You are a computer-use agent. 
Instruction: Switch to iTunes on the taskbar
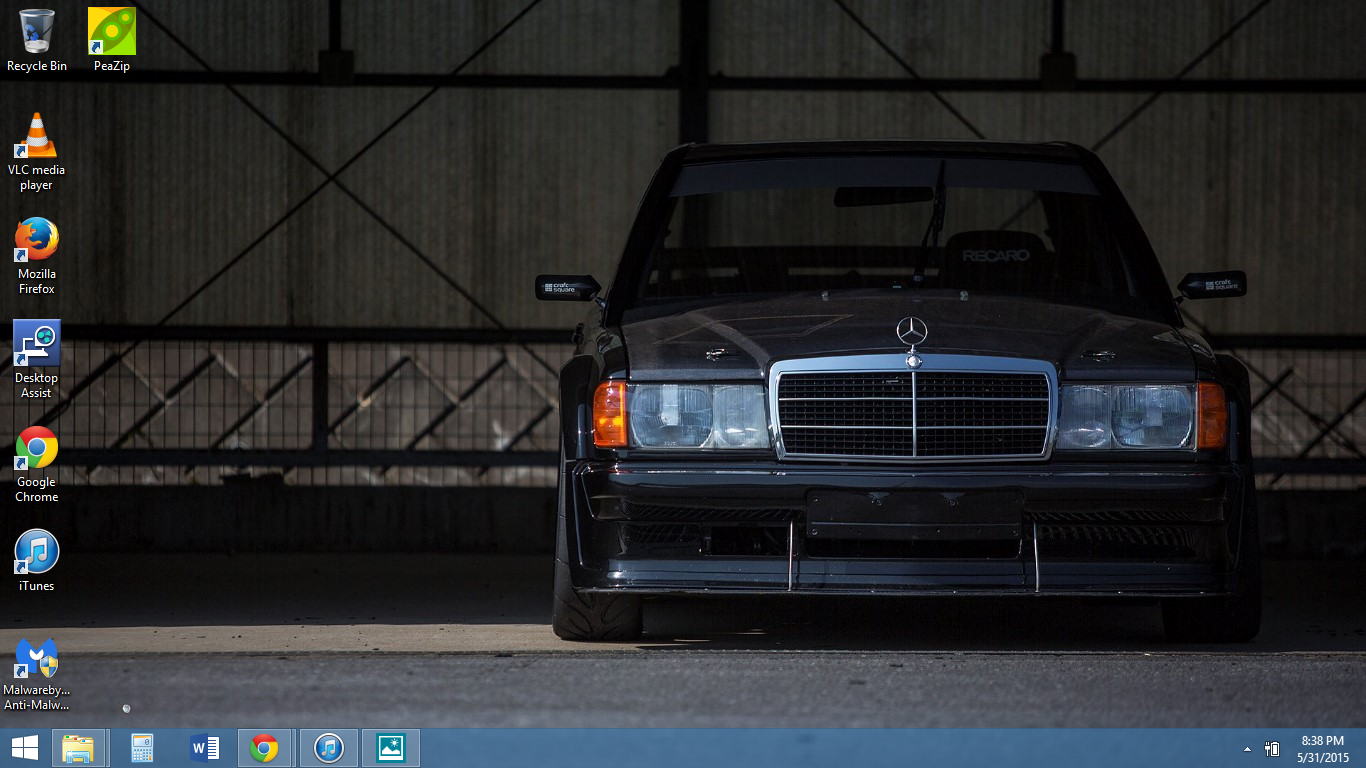pos(329,748)
